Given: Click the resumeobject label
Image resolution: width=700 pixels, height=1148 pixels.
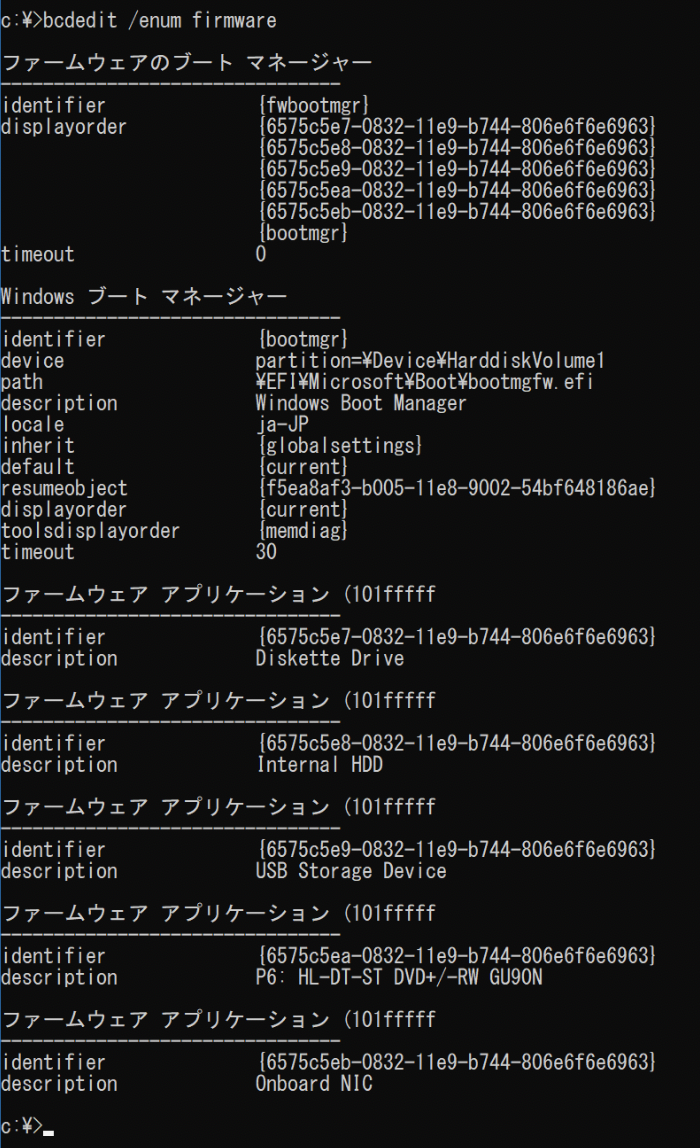Looking at the screenshot, I should coord(64,488).
